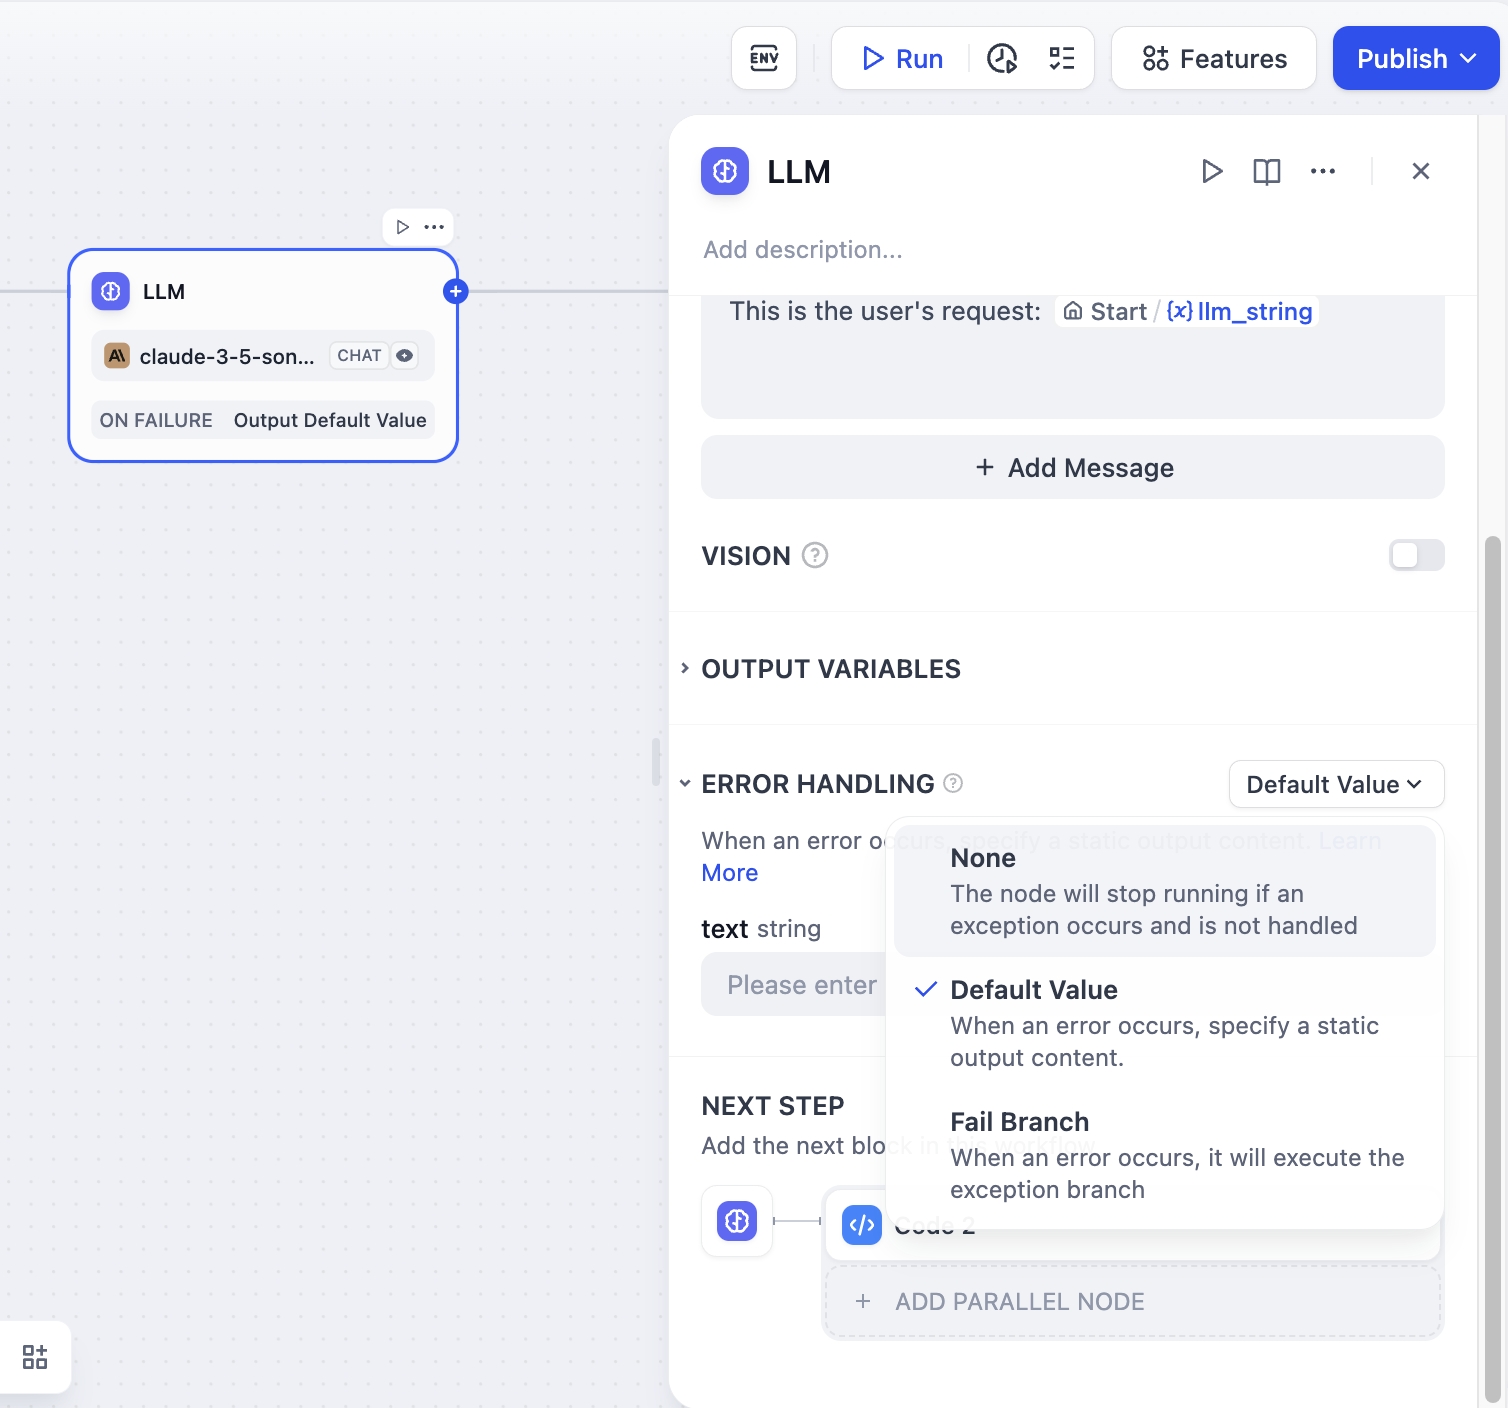Open the LLM panel three-dot menu
The height and width of the screenshot is (1408, 1508).
1323,172
